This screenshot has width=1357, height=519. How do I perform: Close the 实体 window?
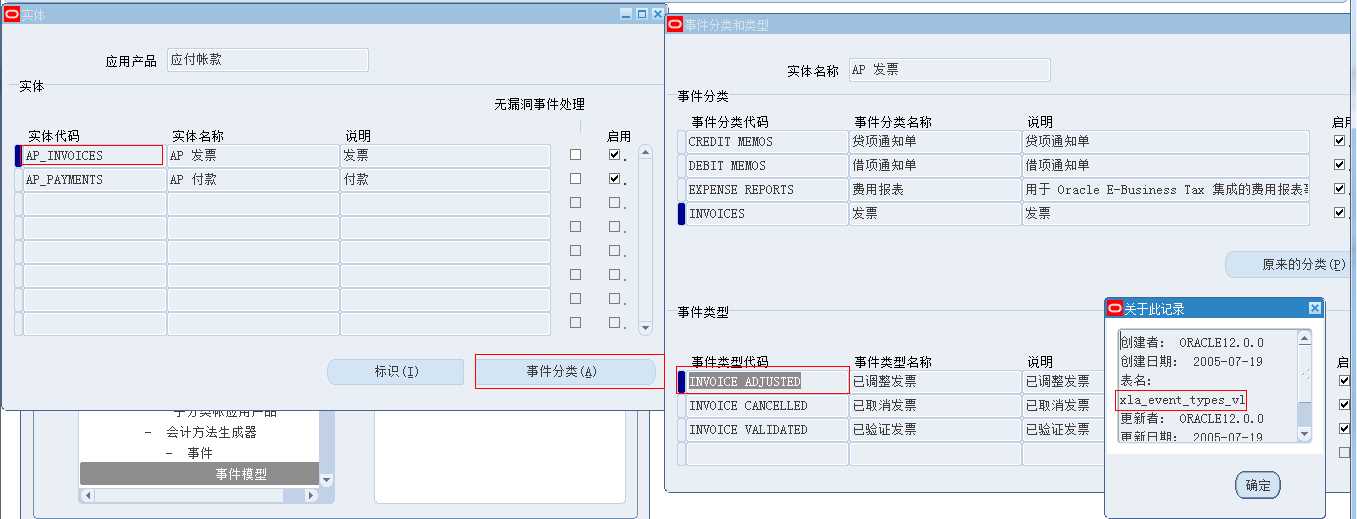pyautogui.click(x=658, y=14)
